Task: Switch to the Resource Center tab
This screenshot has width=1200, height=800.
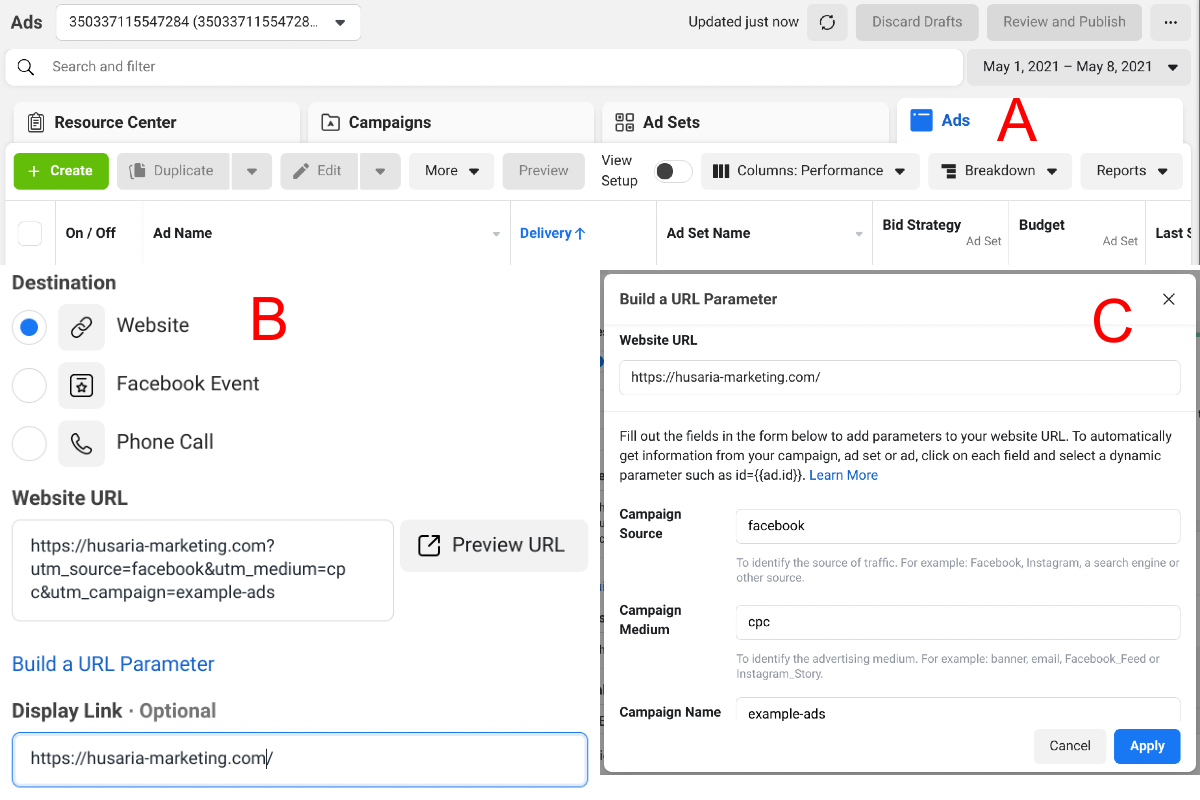Action: point(157,122)
